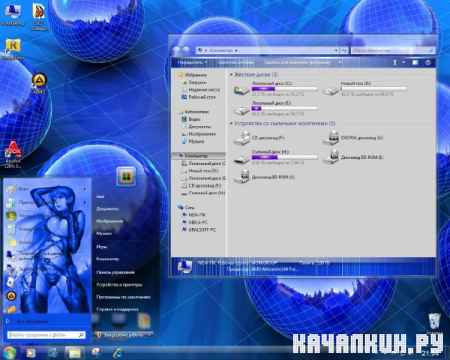Click the Explorer help icon

point(428,62)
